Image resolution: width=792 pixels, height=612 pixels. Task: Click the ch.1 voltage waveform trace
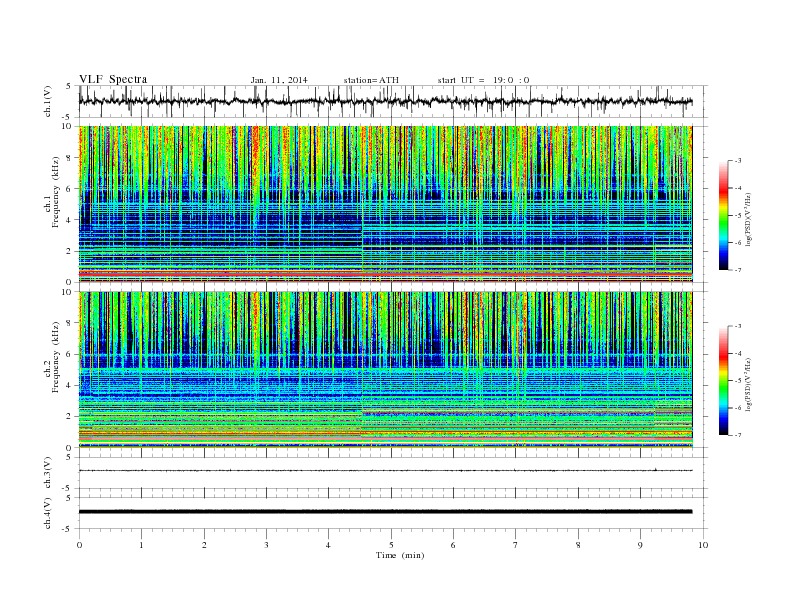click(385, 101)
